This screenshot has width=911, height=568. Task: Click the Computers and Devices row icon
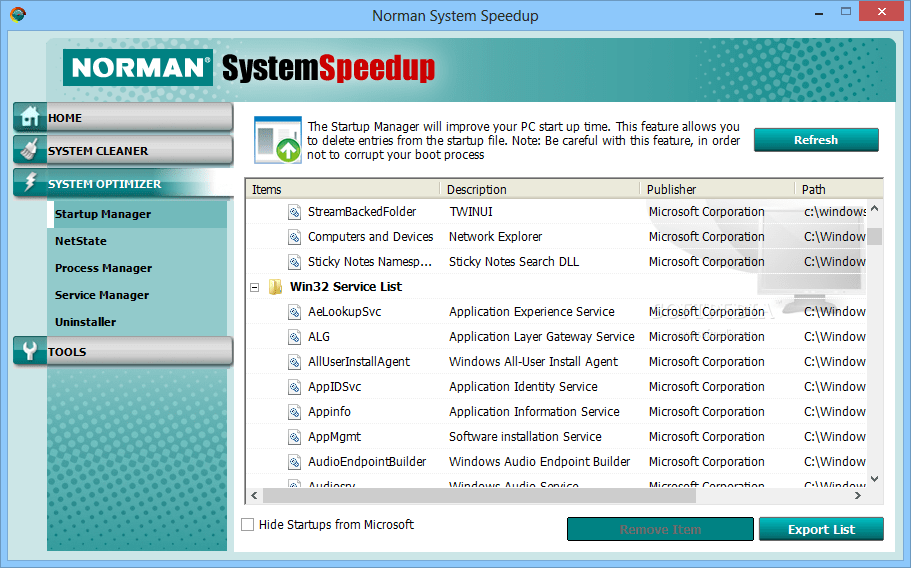(295, 237)
